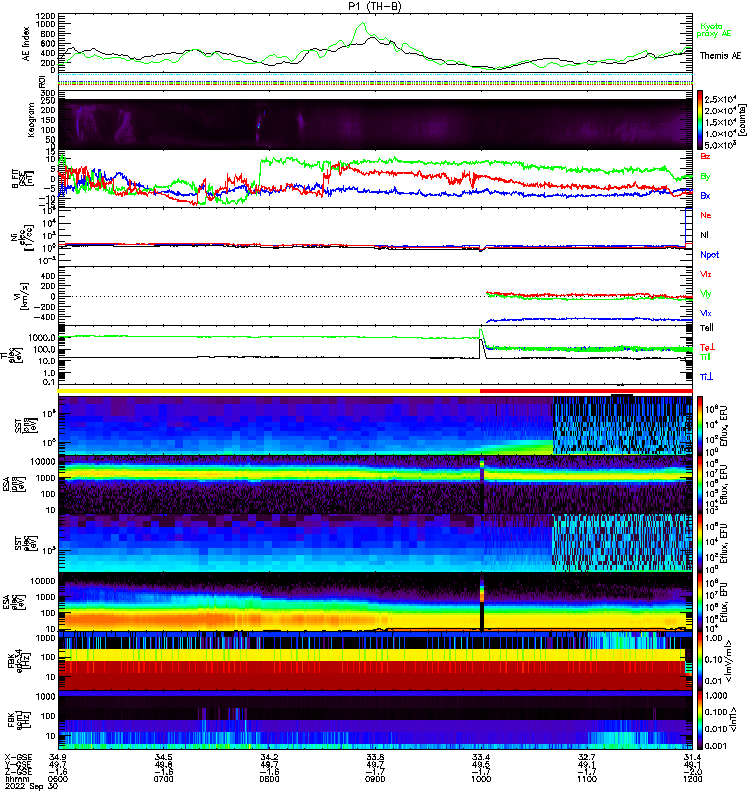750x800 pixels.
Task: Click the hhmm time label "0700"
Action: (x=163, y=779)
